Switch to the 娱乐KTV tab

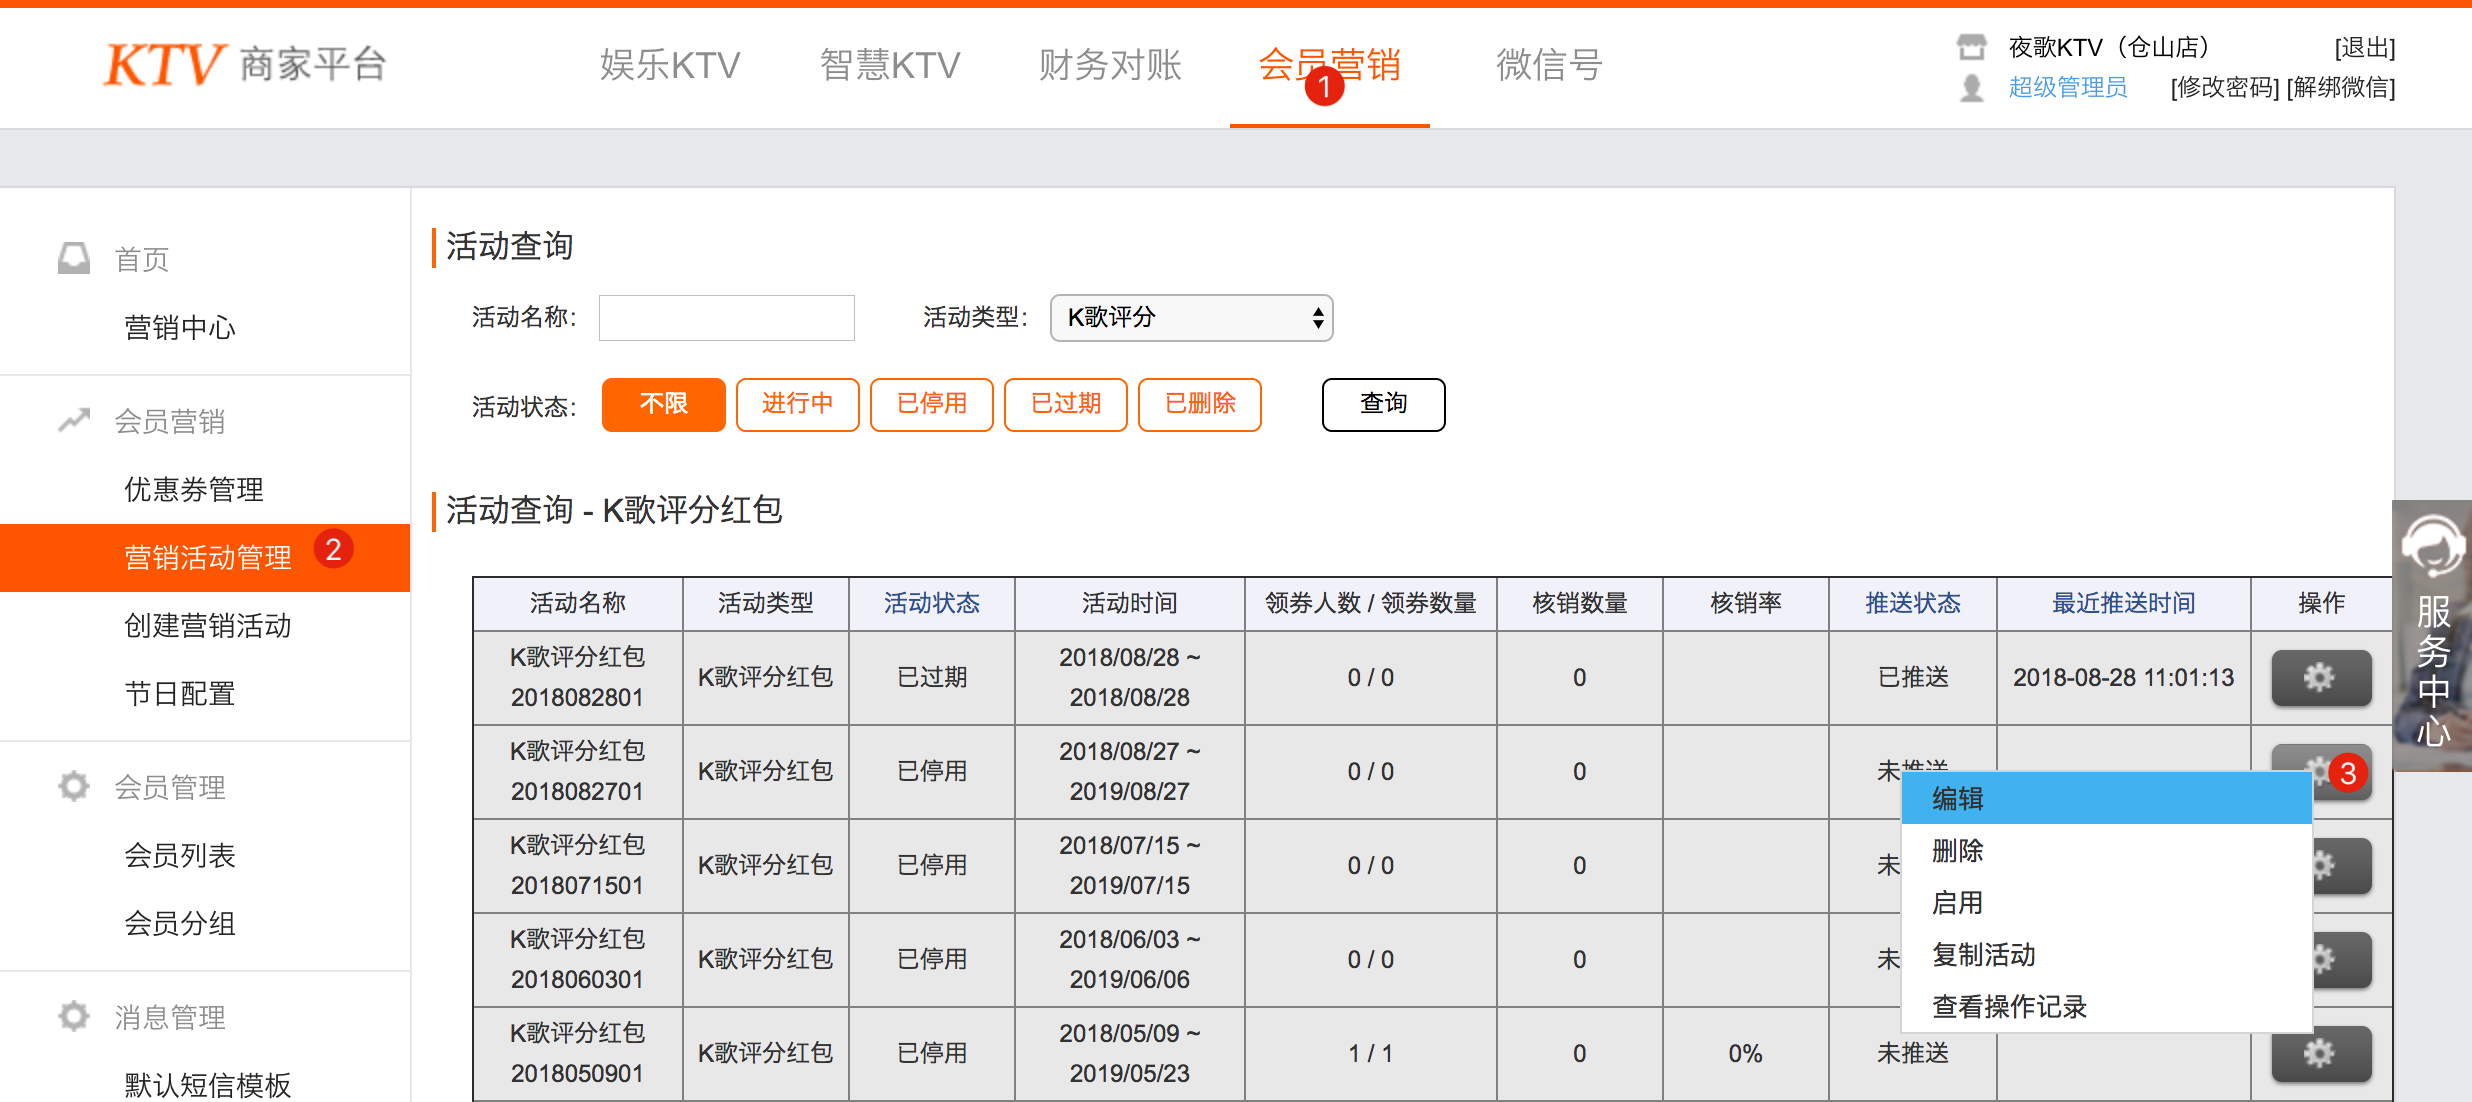(x=669, y=65)
